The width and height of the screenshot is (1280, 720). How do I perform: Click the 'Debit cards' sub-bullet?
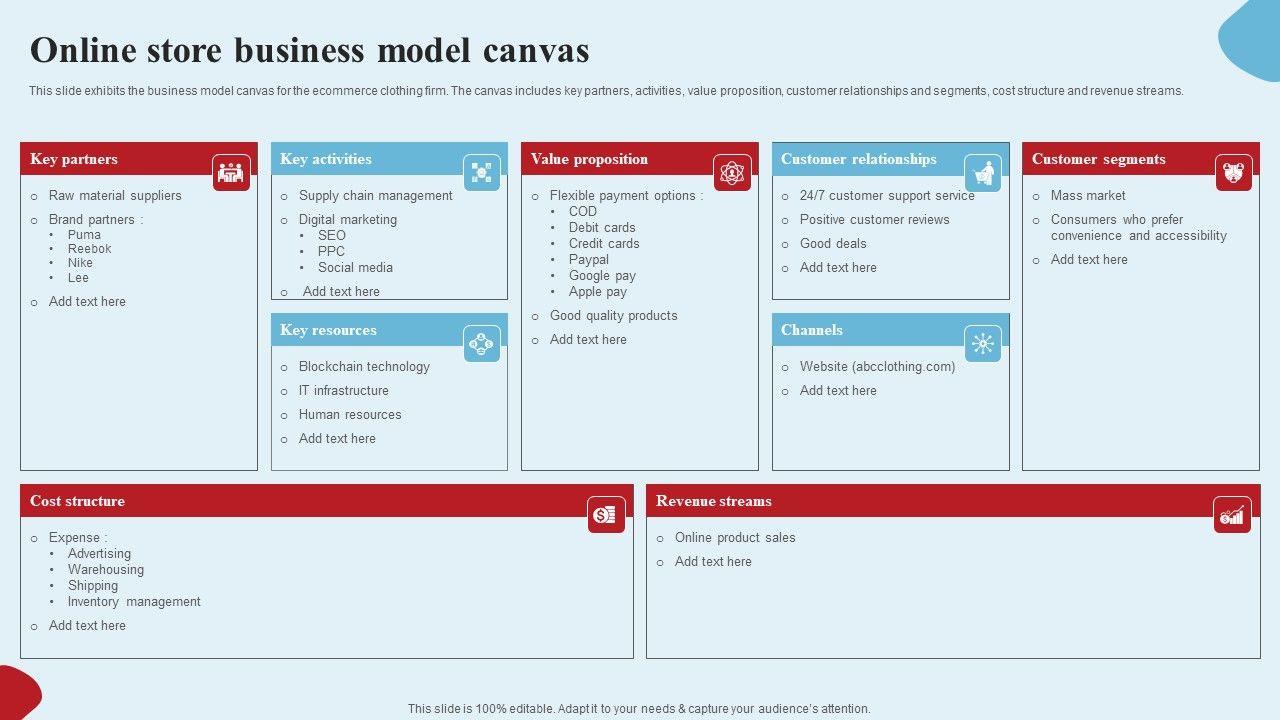click(x=602, y=228)
